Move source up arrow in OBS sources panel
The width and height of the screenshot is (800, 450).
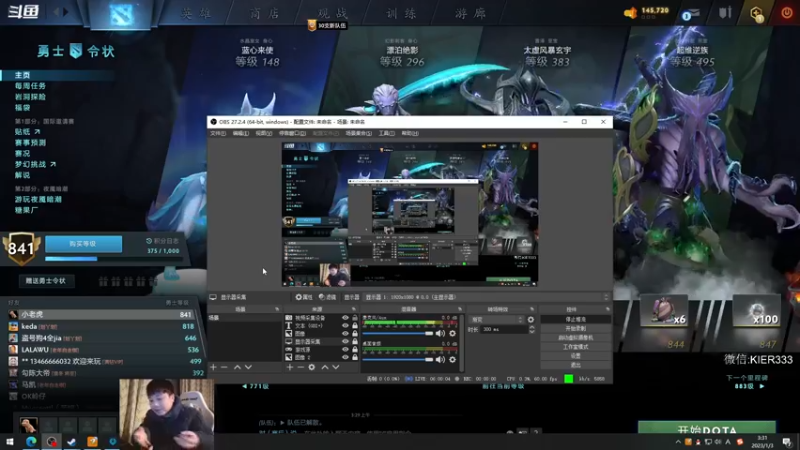324,367
